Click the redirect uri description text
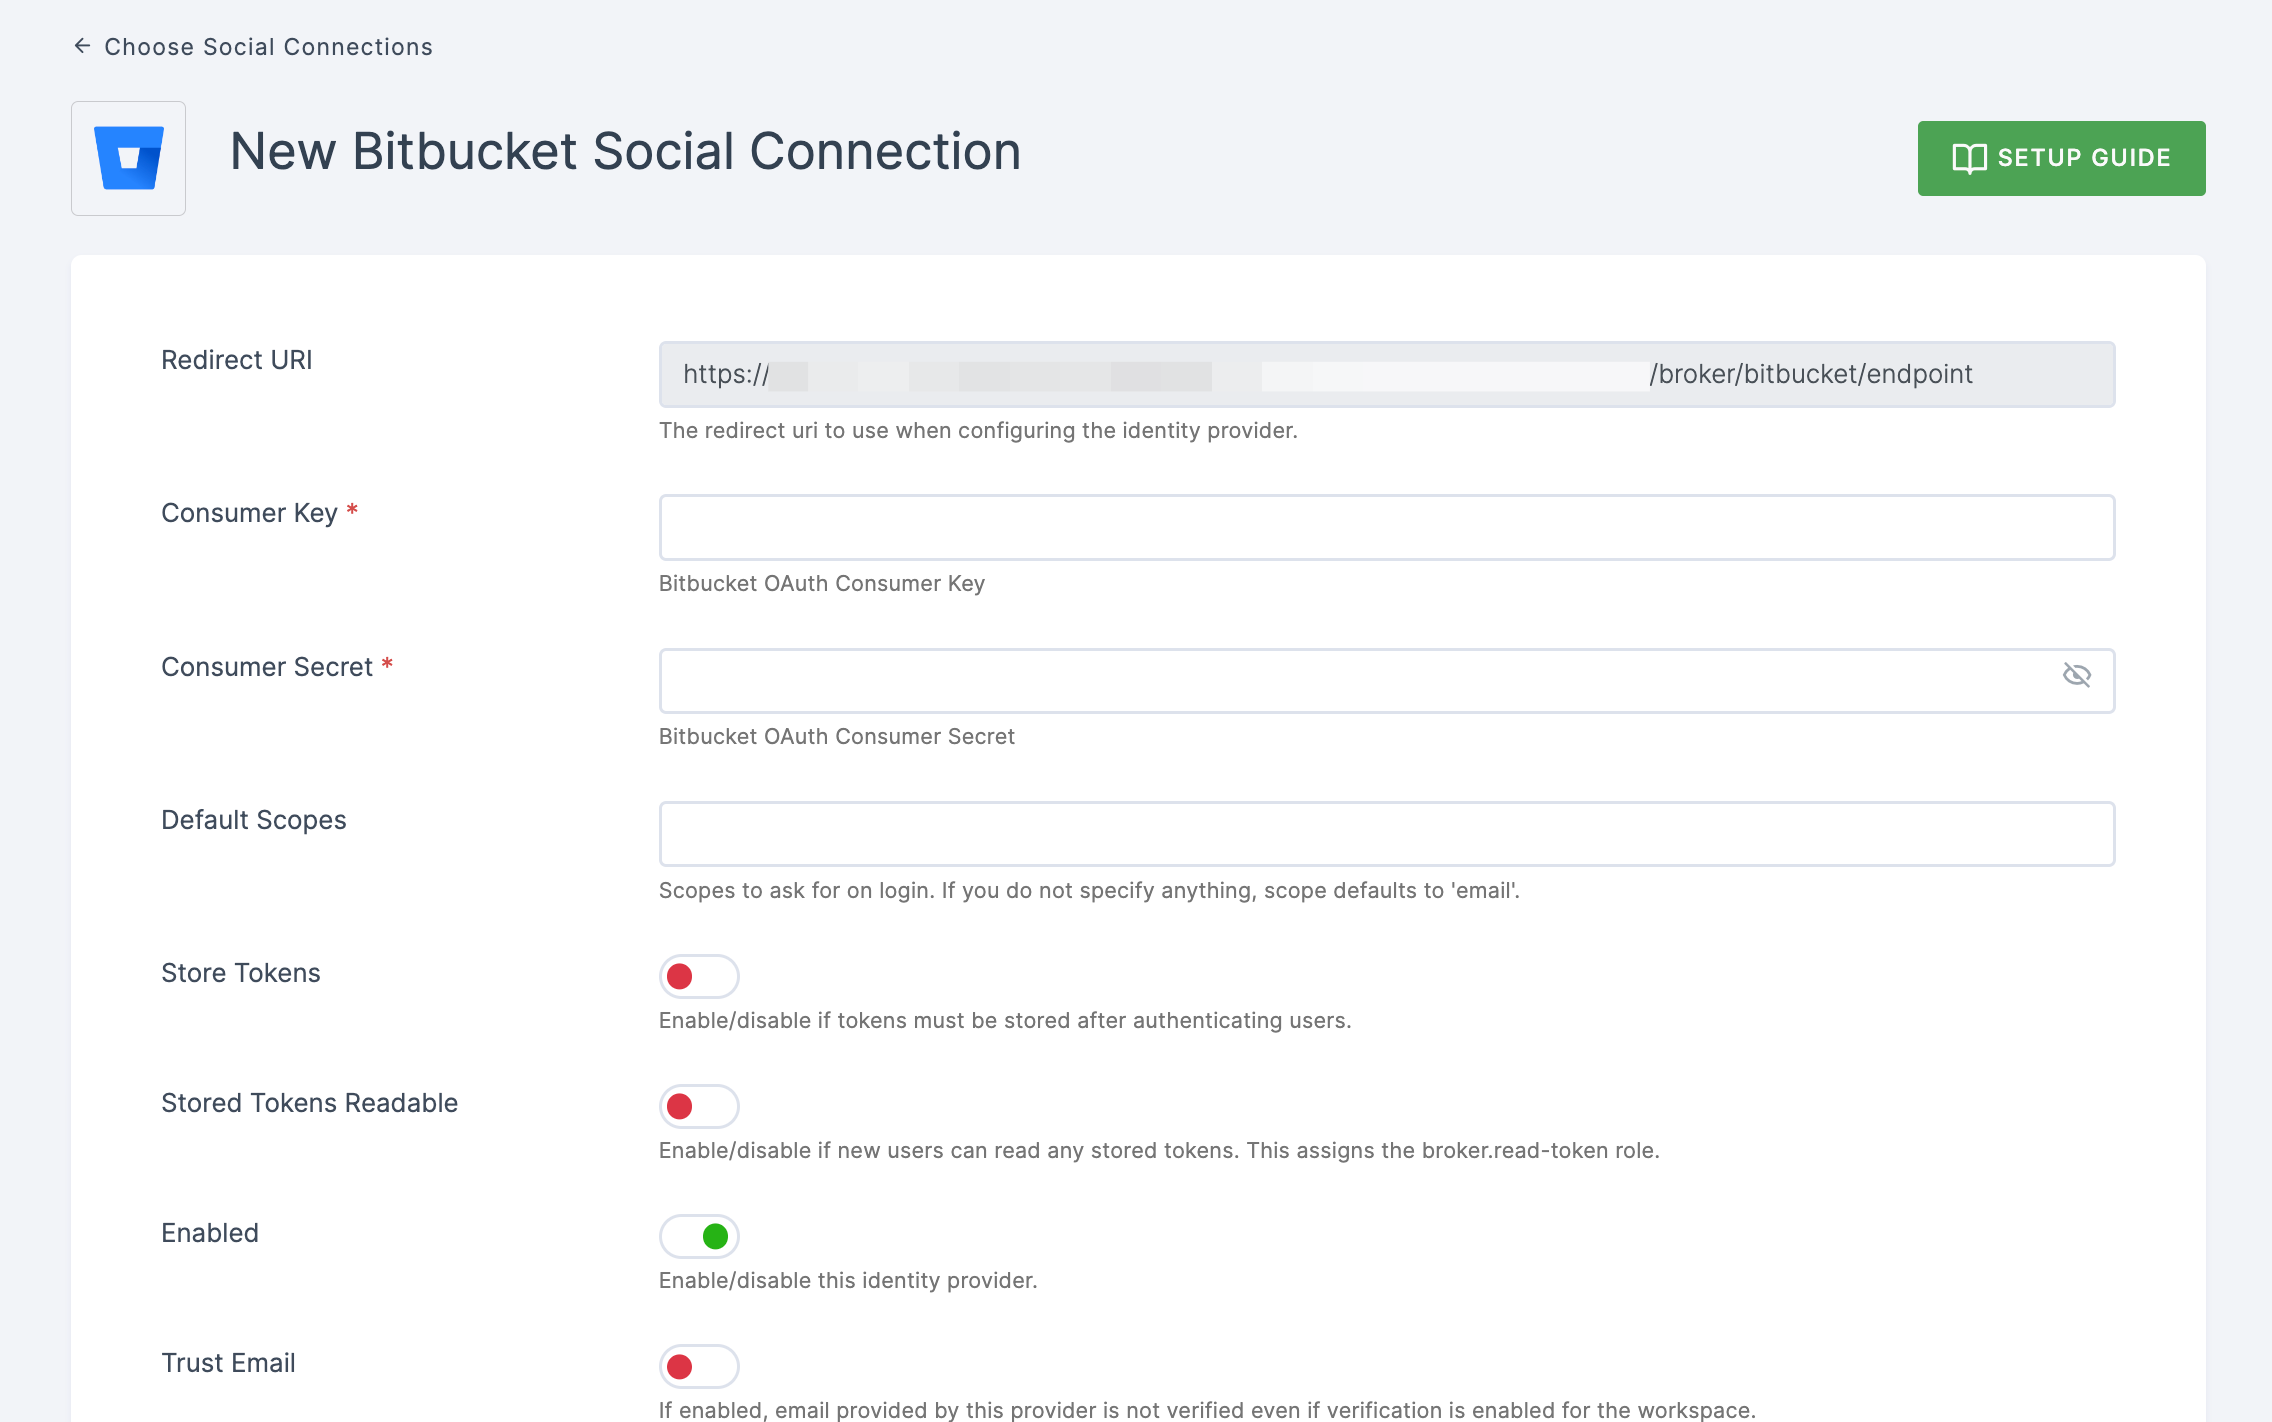The height and width of the screenshot is (1422, 2272). tap(978, 430)
